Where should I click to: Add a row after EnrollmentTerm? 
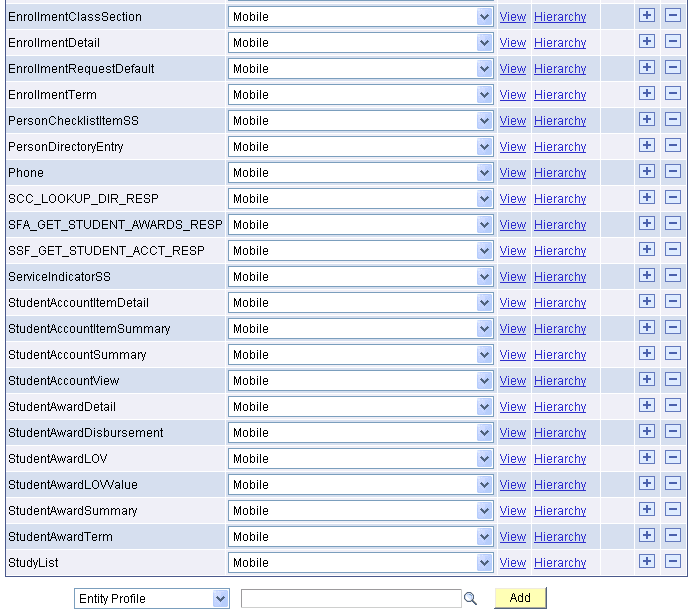point(647,93)
